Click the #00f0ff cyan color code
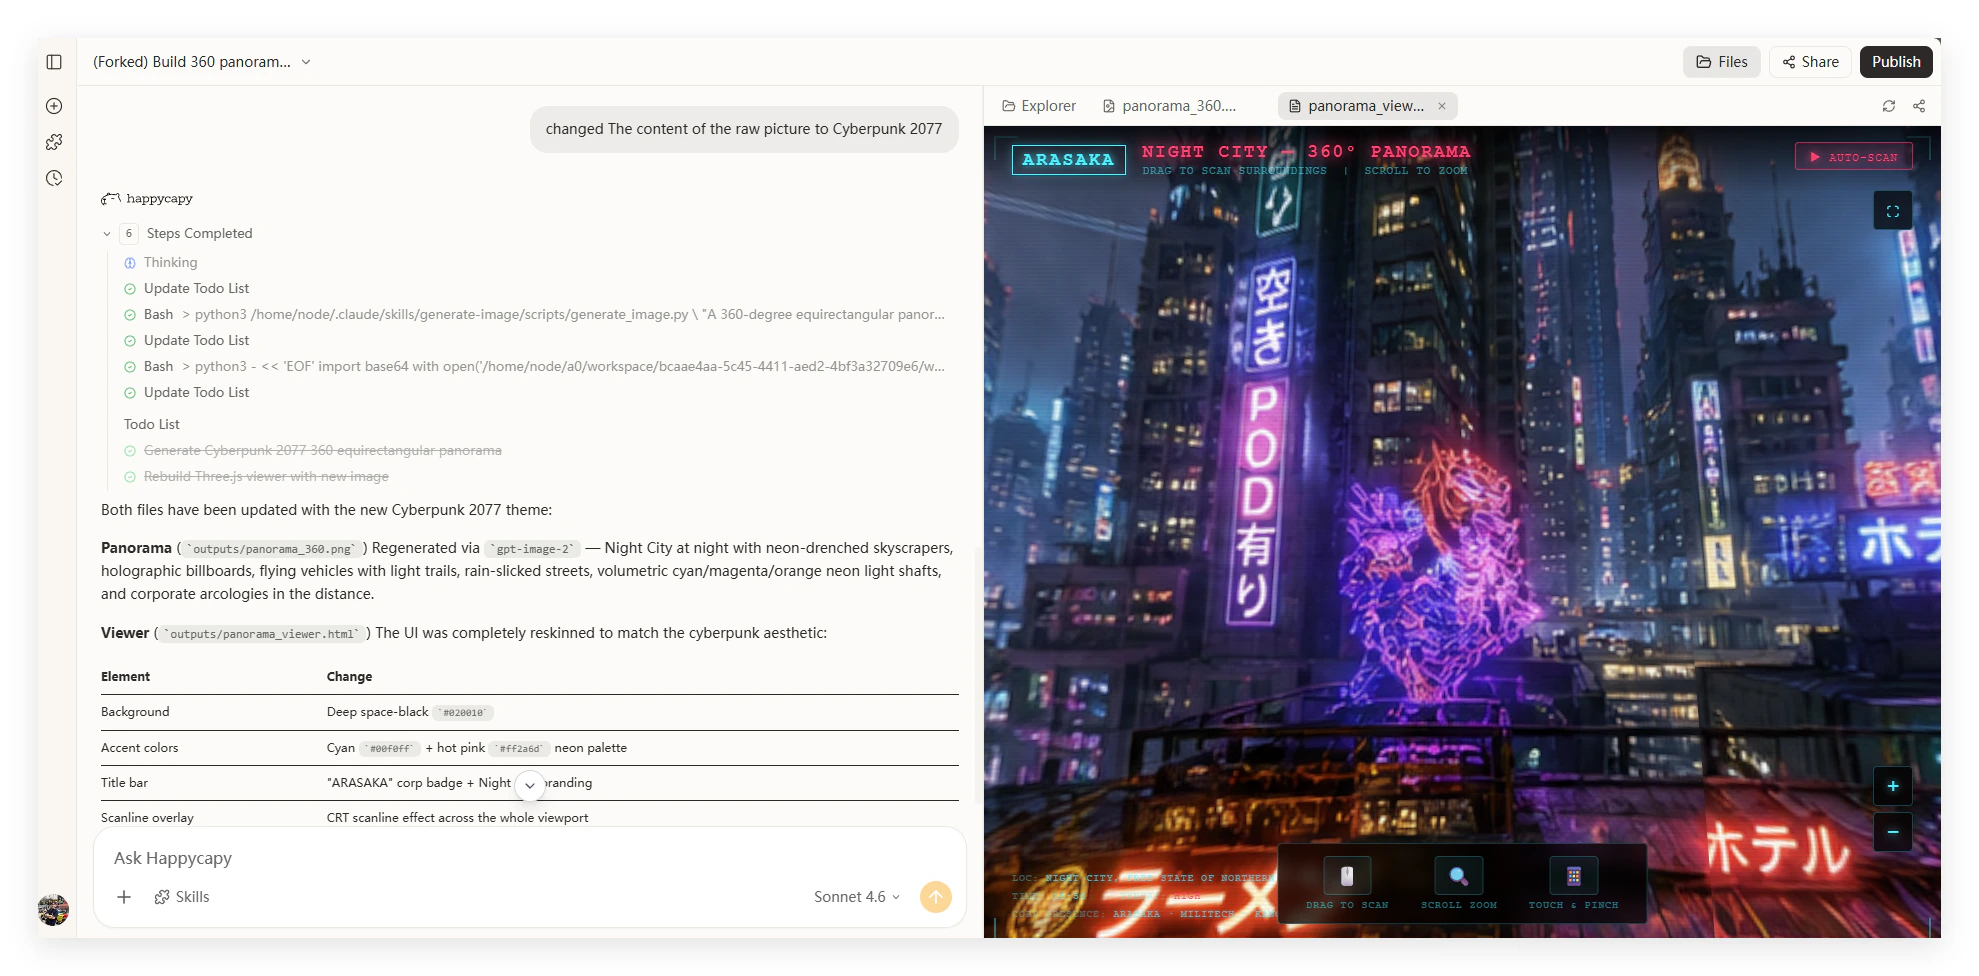1979x976 pixels. click(390, 748)
